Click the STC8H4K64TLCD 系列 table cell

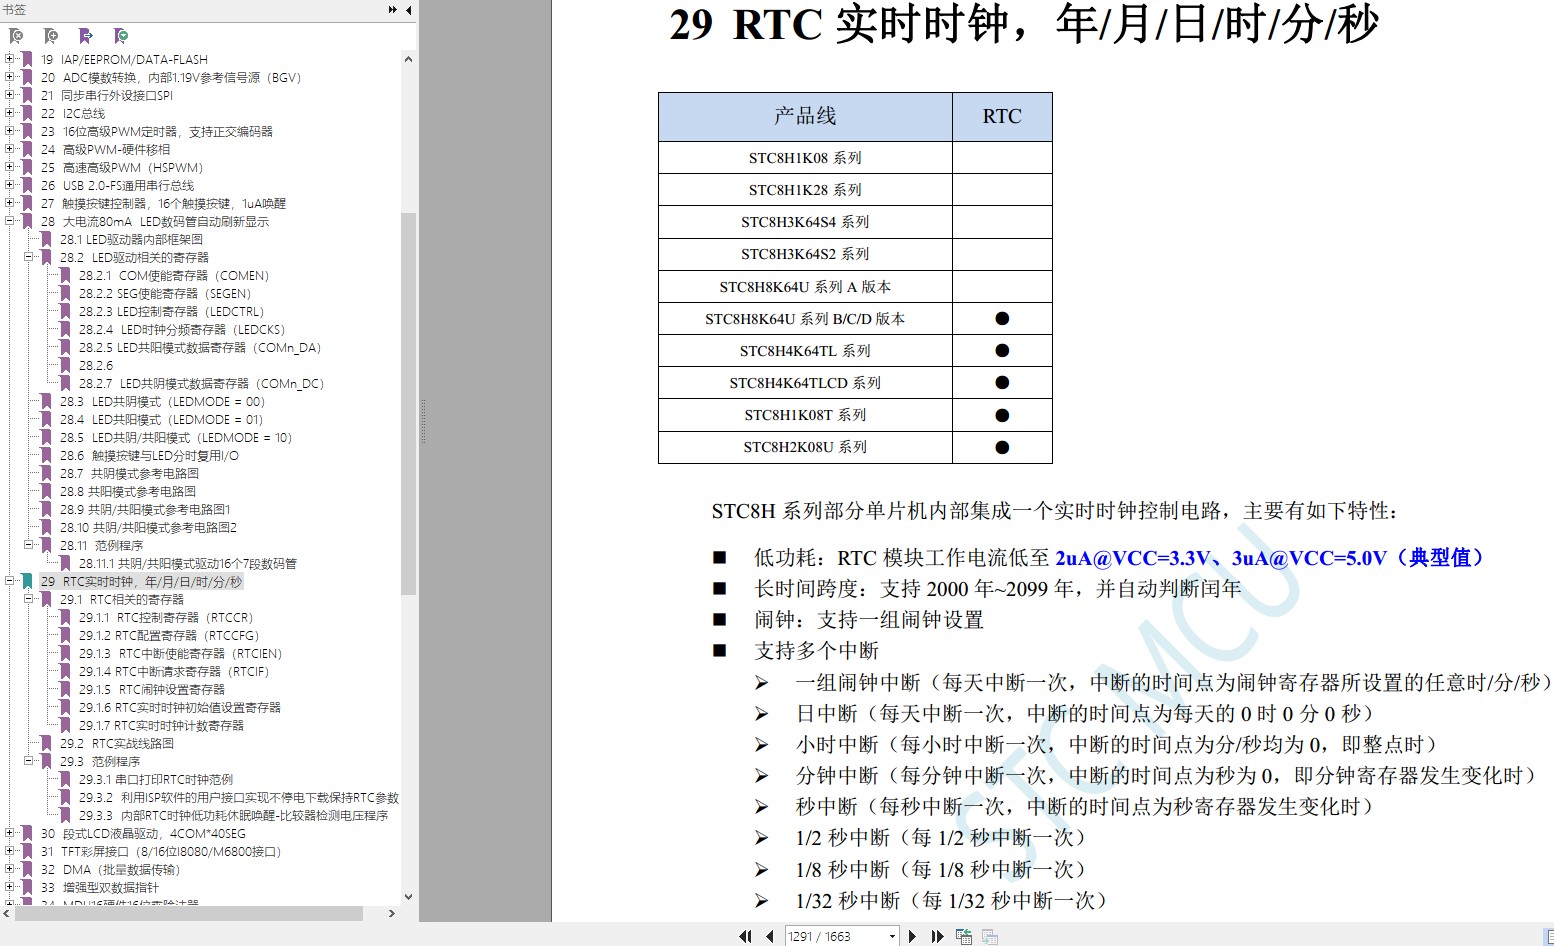tap(805, 383)
